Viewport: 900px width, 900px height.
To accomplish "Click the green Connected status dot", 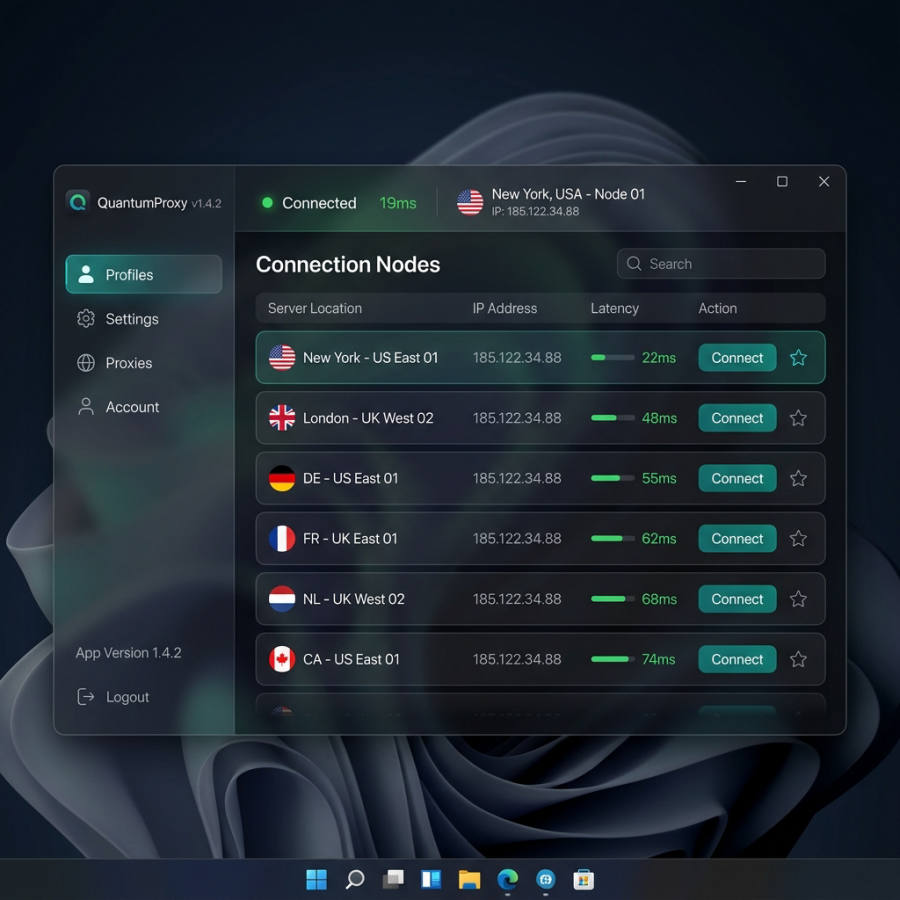I will point(267,203).
